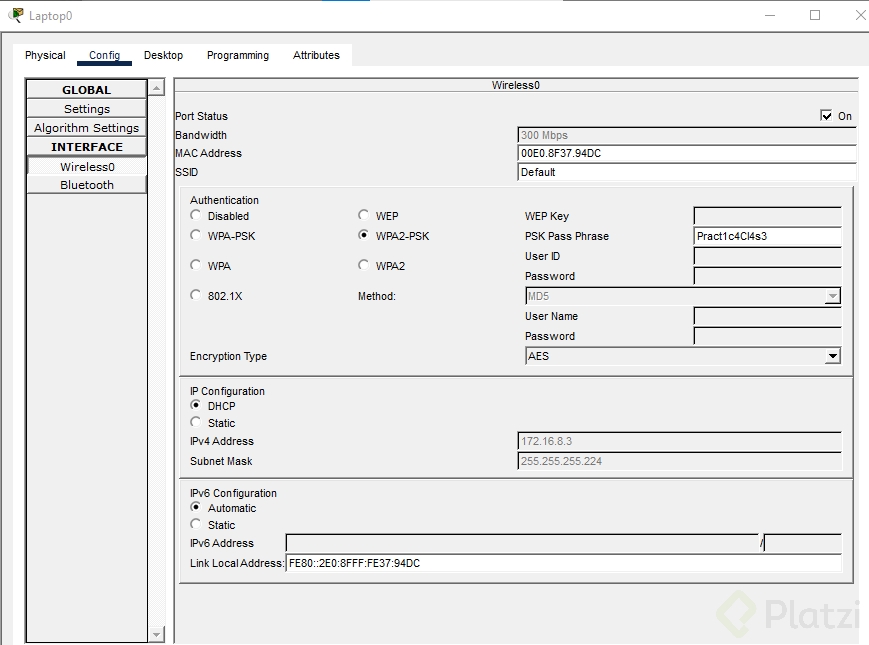This screenshot has width=869, height=645.
Task: Select Disabled authentication option
Action: (196, 216)
